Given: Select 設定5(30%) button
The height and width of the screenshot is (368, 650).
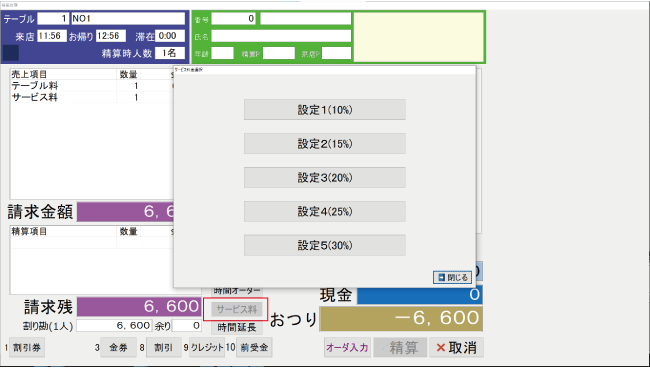Looking at the screenshot, I should click(325, 245).
